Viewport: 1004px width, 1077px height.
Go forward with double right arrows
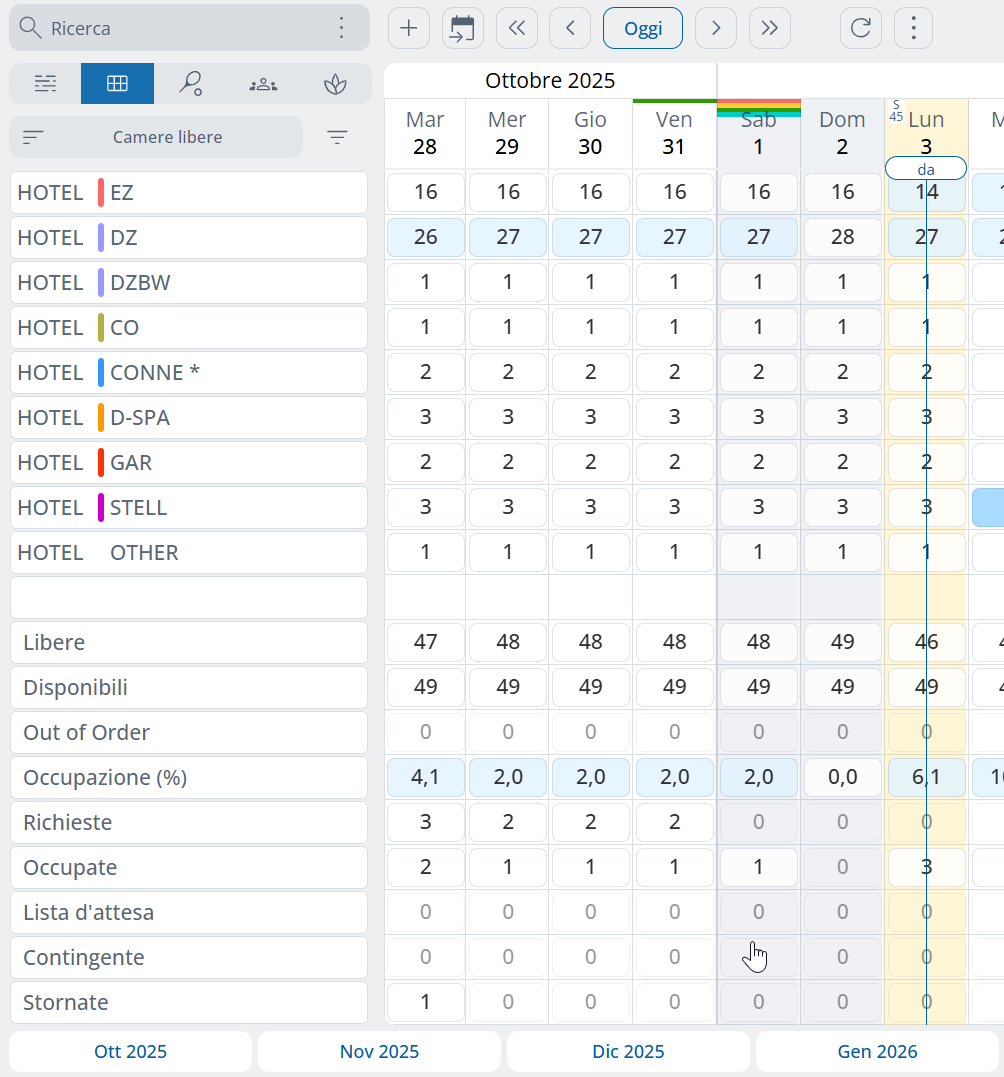tap(769, 28)
